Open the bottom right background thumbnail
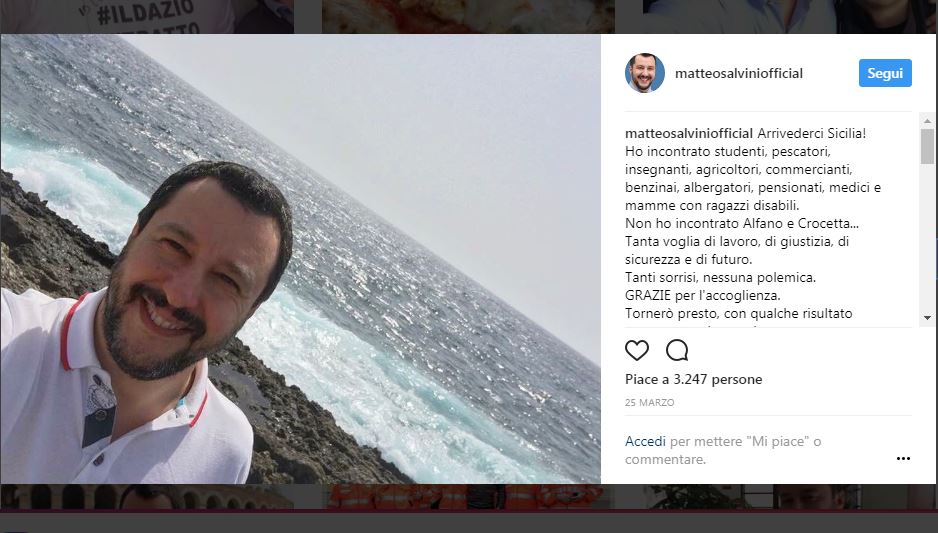938x533 pixels. (790, 497)
